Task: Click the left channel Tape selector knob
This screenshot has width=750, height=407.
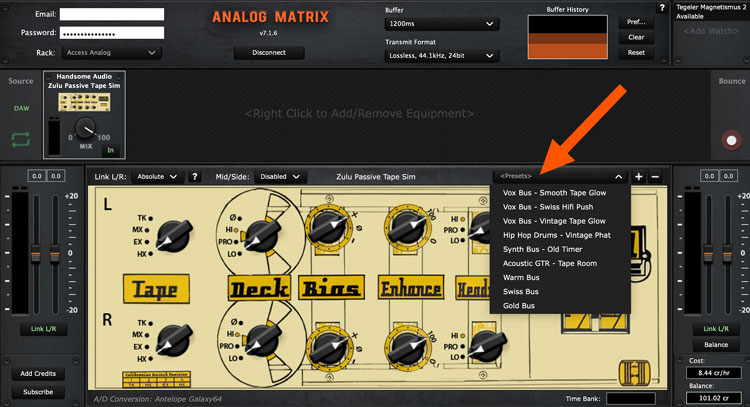Action: pyautogui.click(x=174, y=236)
